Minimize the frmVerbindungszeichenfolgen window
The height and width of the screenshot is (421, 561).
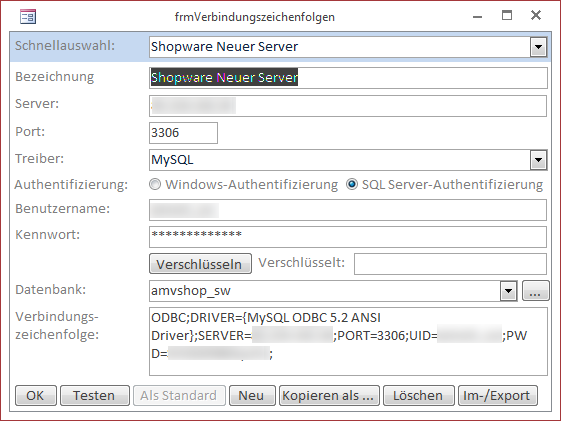[477, 16]
